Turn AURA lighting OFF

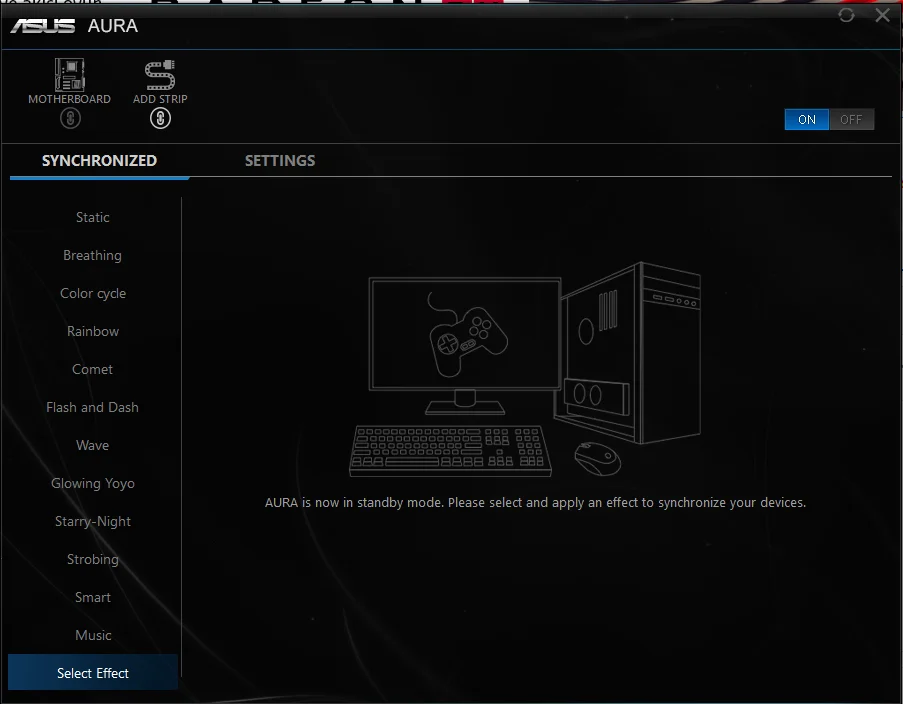[x=851, y=119]
